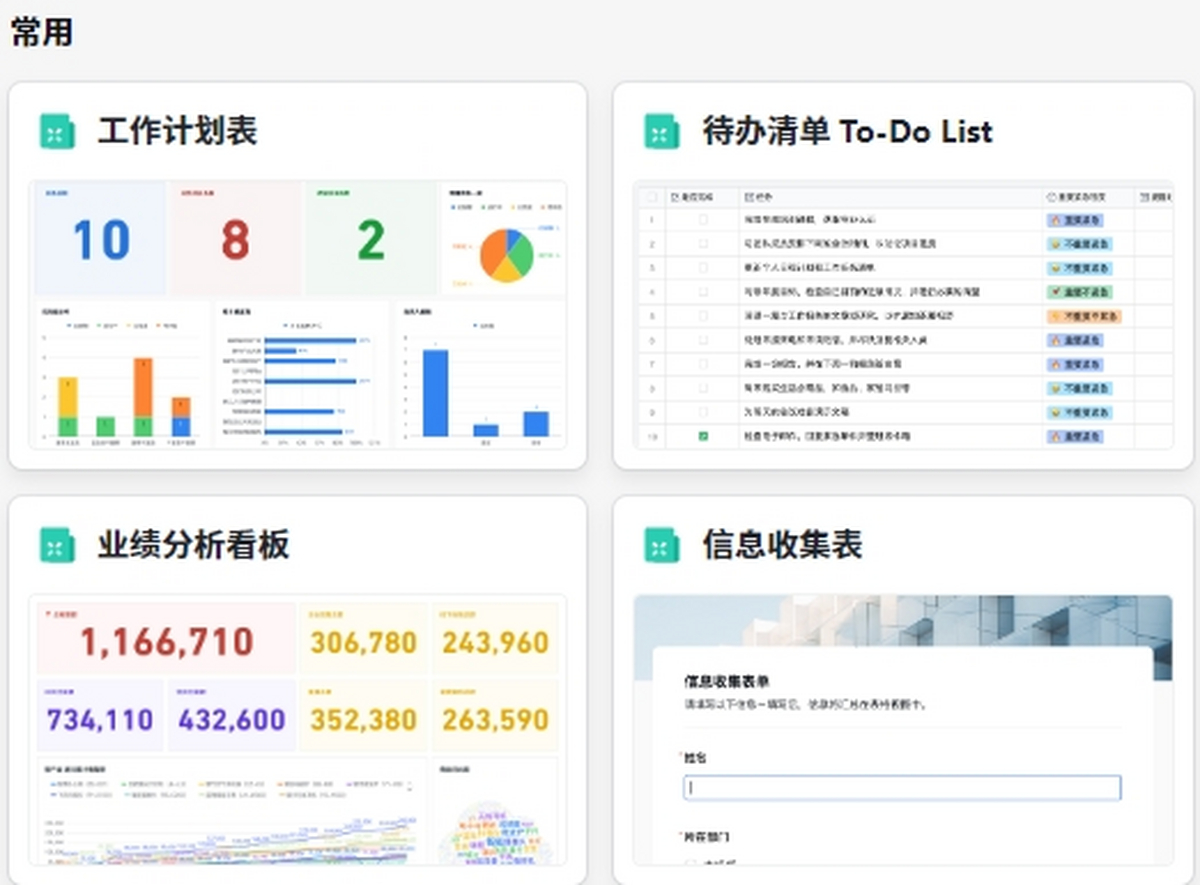Click the purple 432,600 value

pos(231,719)
